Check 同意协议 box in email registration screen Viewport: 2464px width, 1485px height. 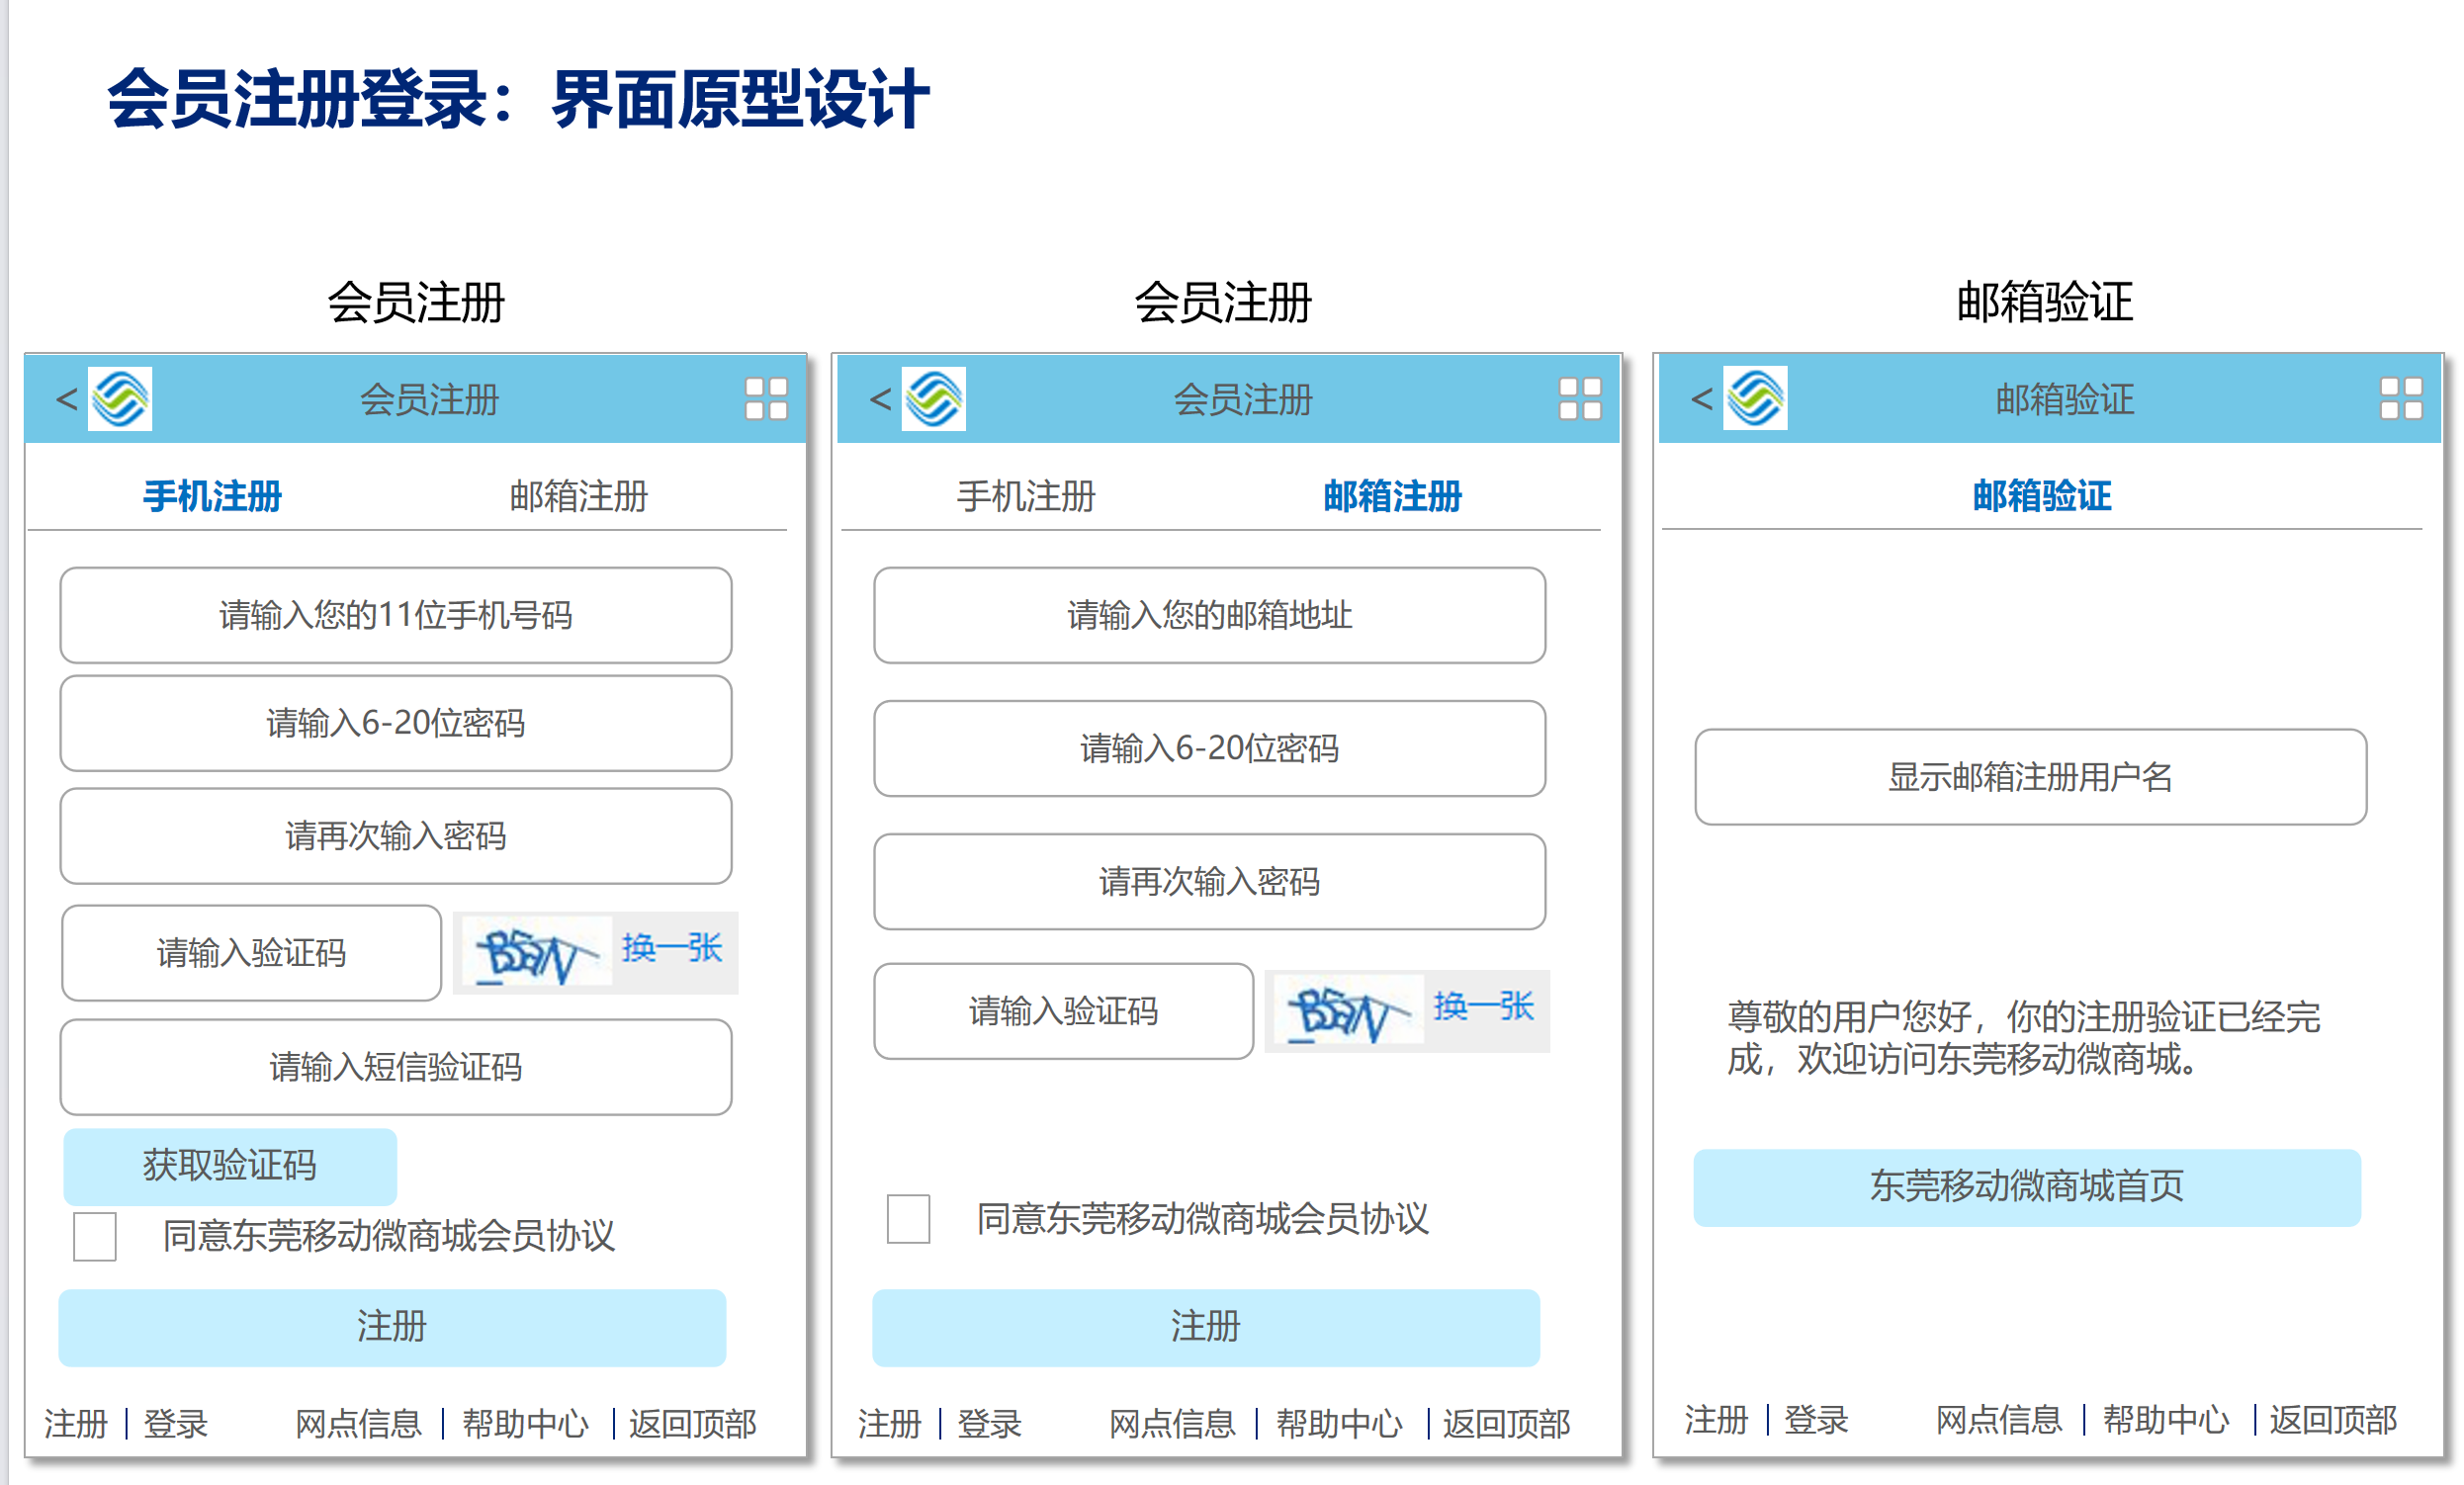[x=909, y=1219]
